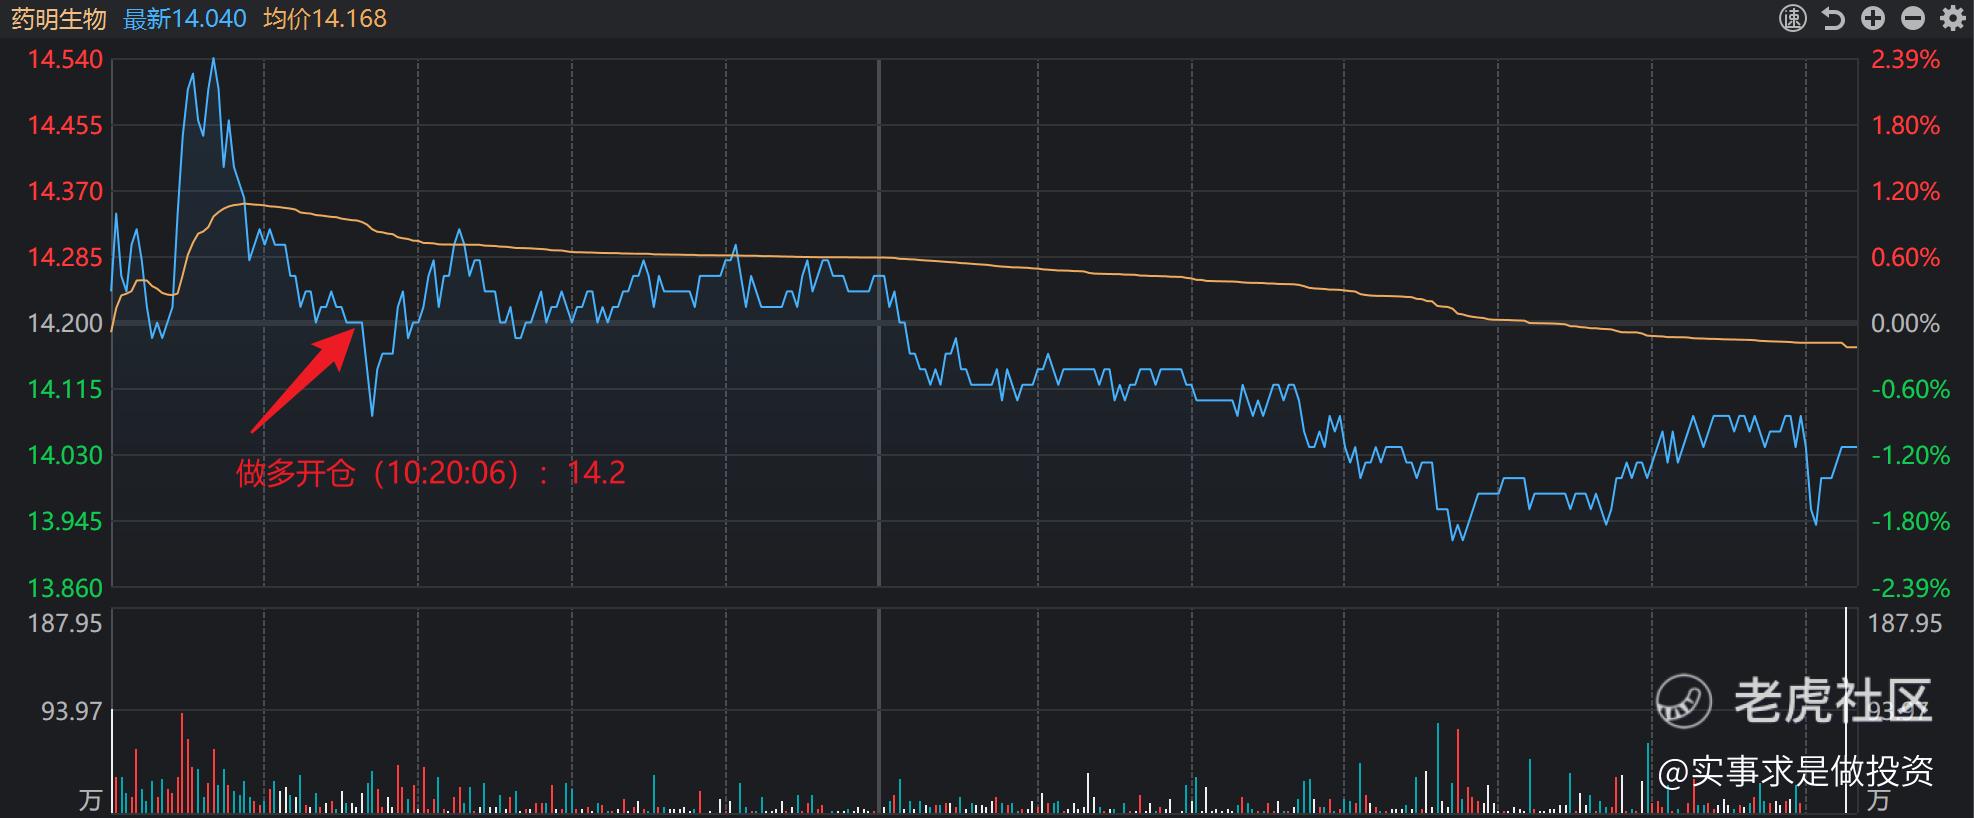
Task: Click the 老虎社区 tiger logo icon
Action: coord(1683,700)
